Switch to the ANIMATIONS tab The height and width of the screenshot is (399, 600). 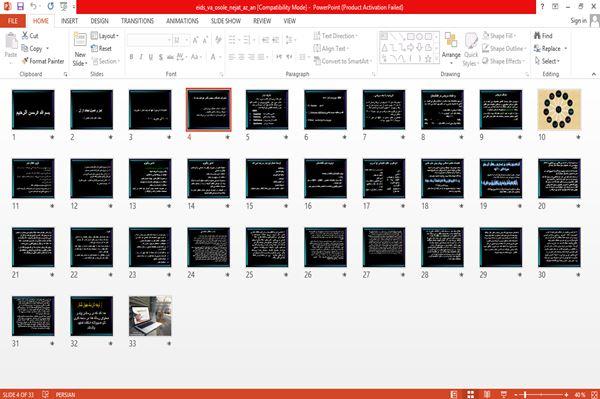[x=182, y=21]
